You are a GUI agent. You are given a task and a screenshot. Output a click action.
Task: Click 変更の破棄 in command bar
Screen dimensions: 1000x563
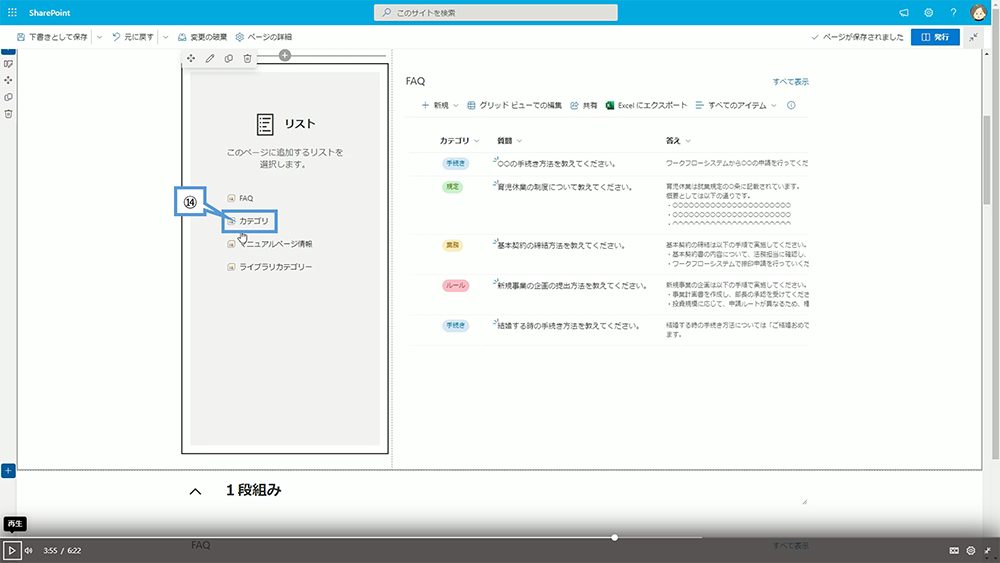coord(202,37)
